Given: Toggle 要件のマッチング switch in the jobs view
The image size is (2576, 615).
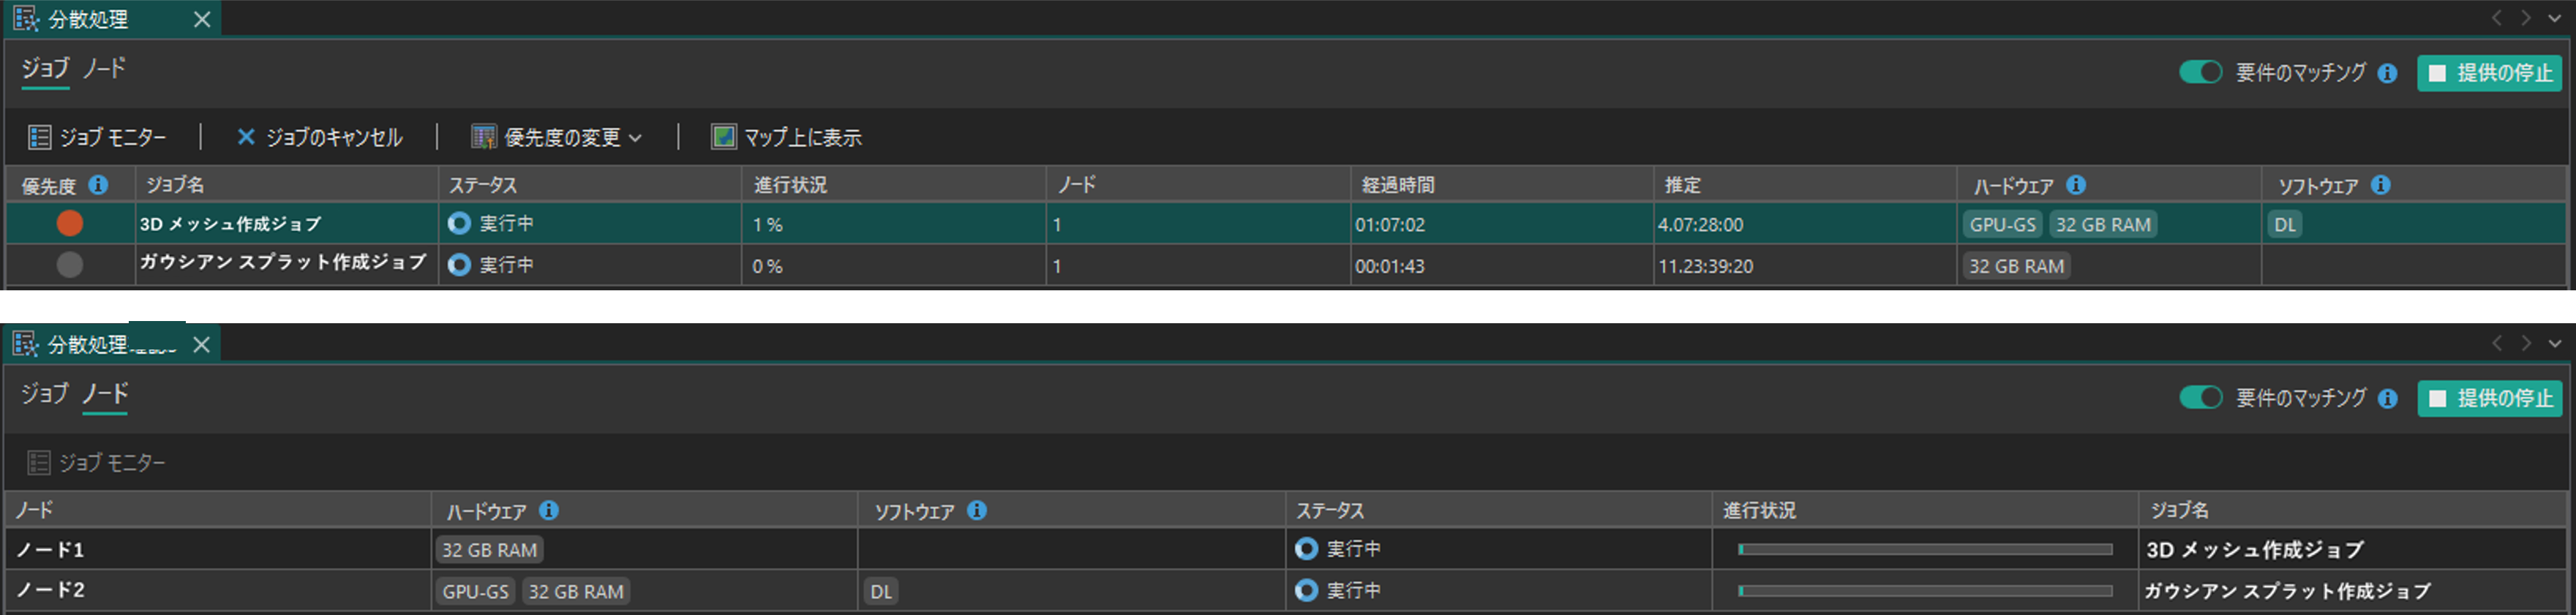Looking at the screenshot, I should [x=2200, y=72].
